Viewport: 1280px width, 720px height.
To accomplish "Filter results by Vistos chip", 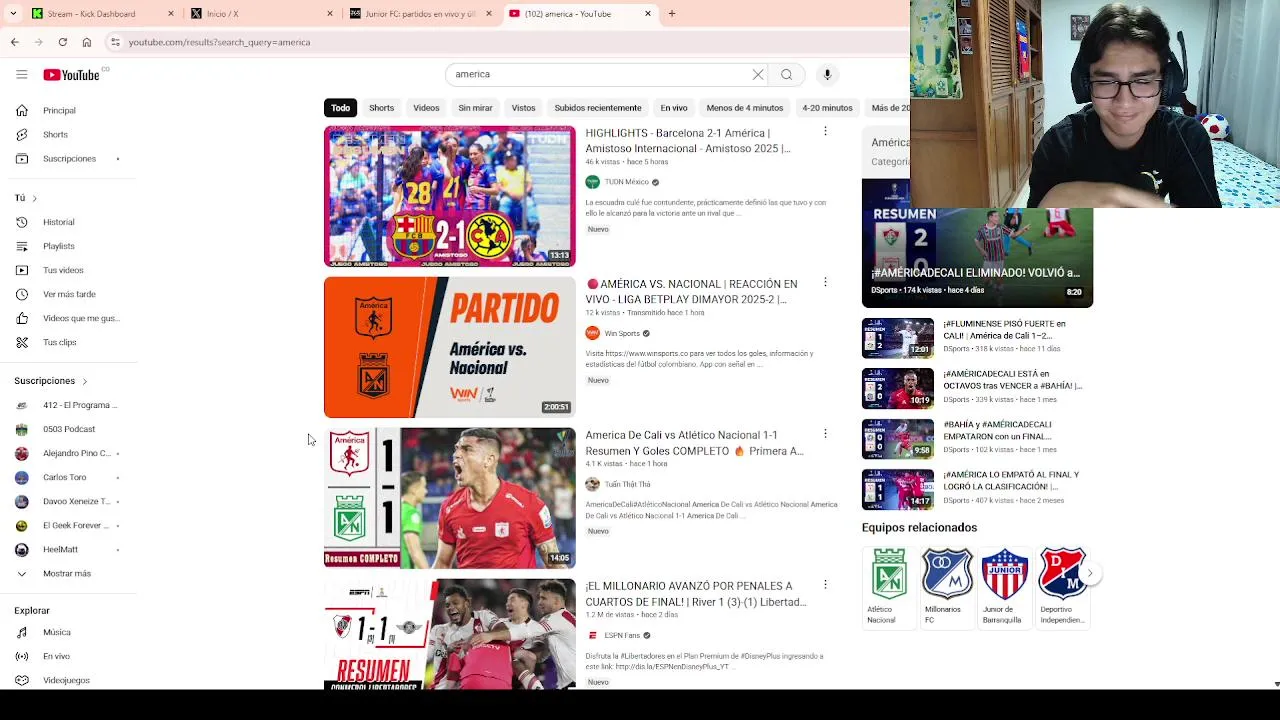I will point(523,108).
